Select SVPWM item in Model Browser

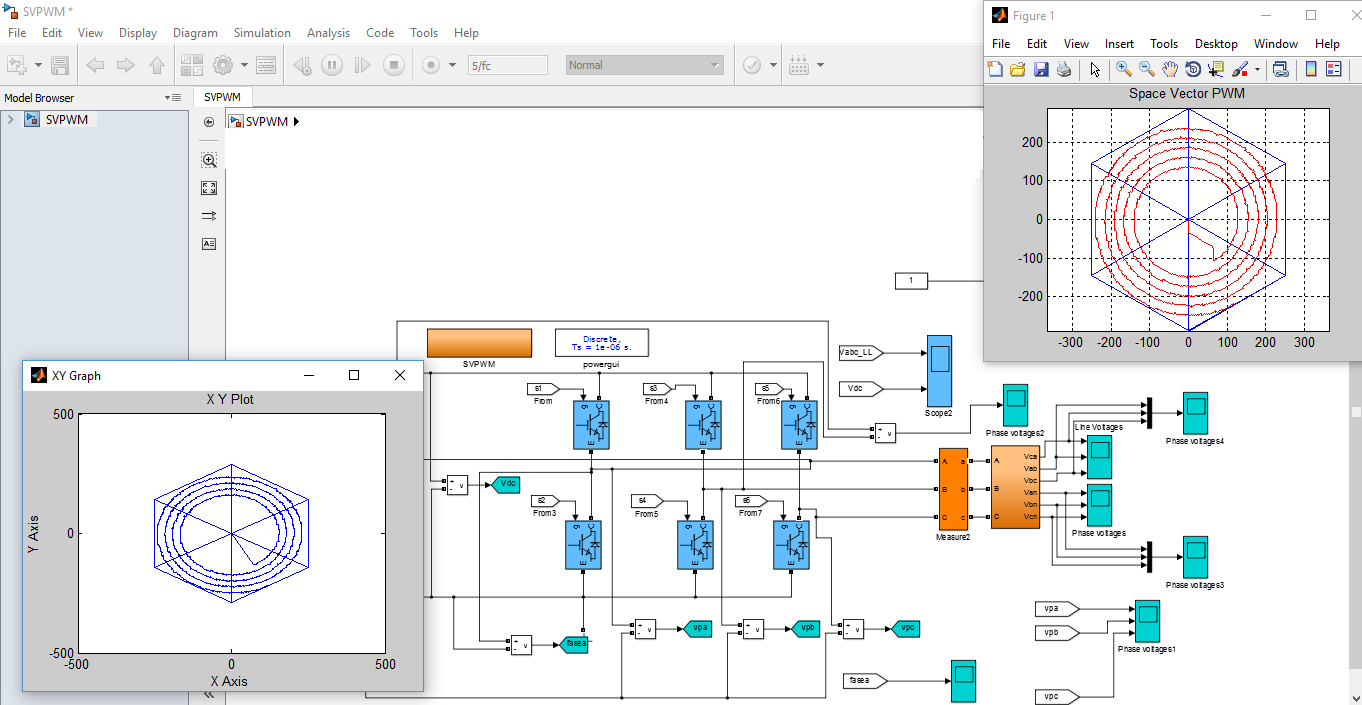click(x=66, y=120)
